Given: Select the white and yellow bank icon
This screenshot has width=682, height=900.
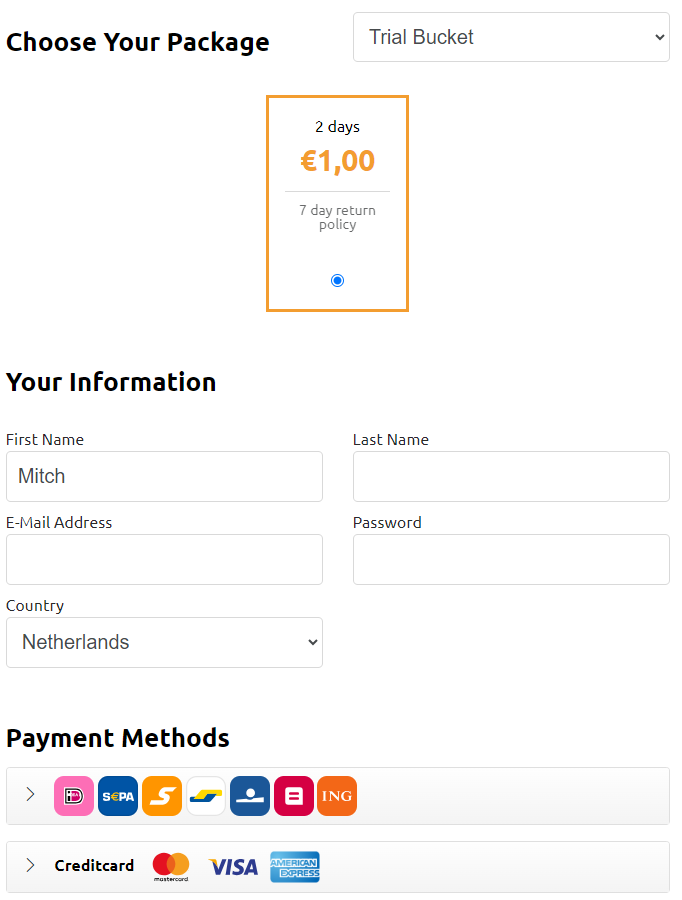Looking at the screenshot, I should 205,795.
